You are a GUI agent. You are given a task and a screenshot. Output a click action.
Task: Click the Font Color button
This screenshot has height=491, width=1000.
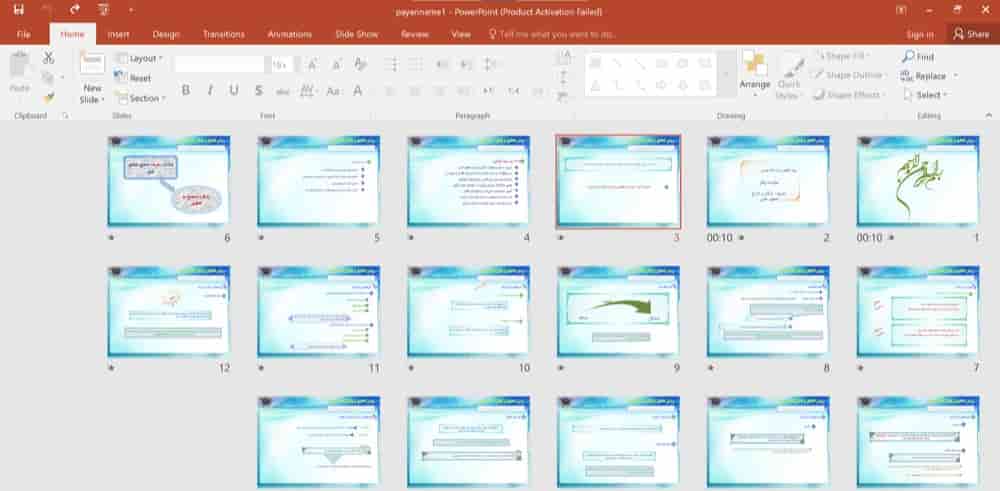357,90
